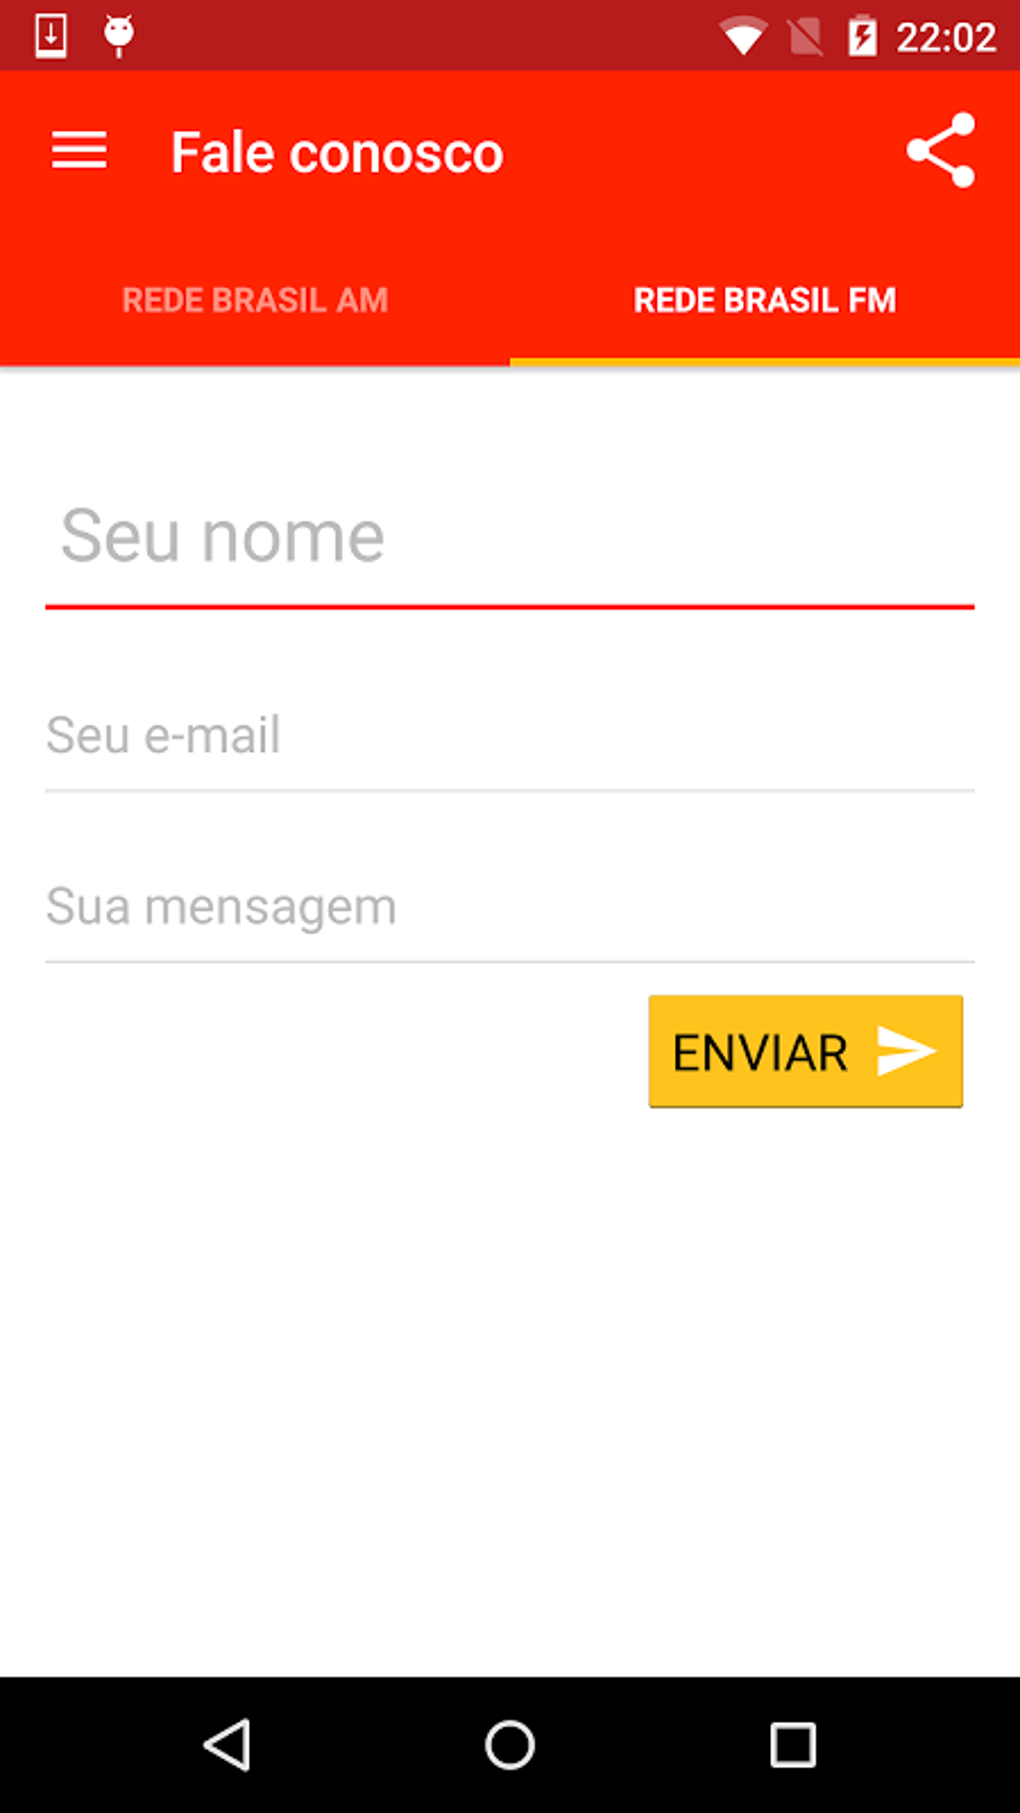The image size is (1020, 1813).
Task: Tap the Fale conosco page title
Action: [337, 153]
